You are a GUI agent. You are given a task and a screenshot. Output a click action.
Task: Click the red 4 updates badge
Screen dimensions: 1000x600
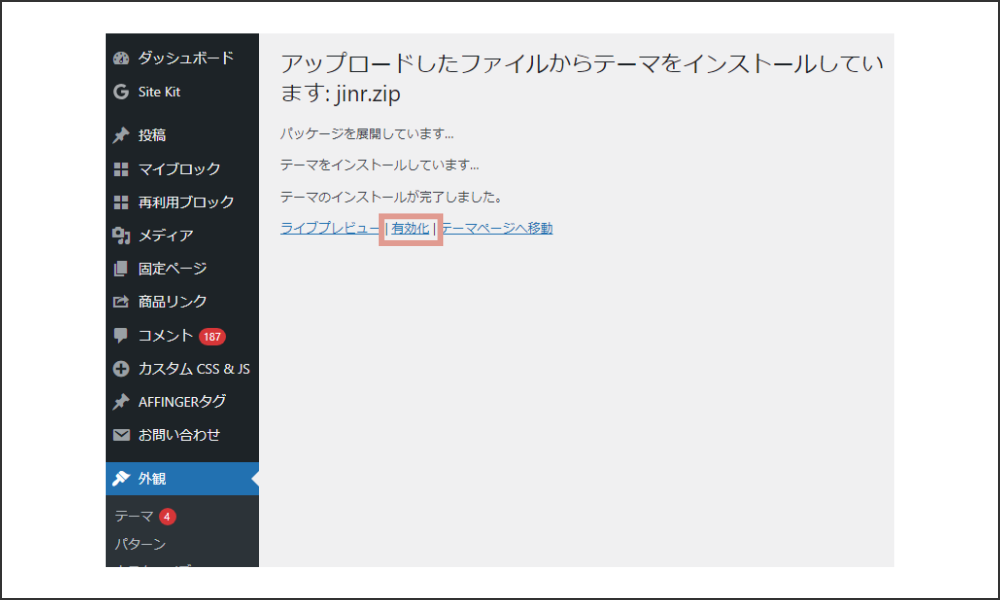click(167, 516)
